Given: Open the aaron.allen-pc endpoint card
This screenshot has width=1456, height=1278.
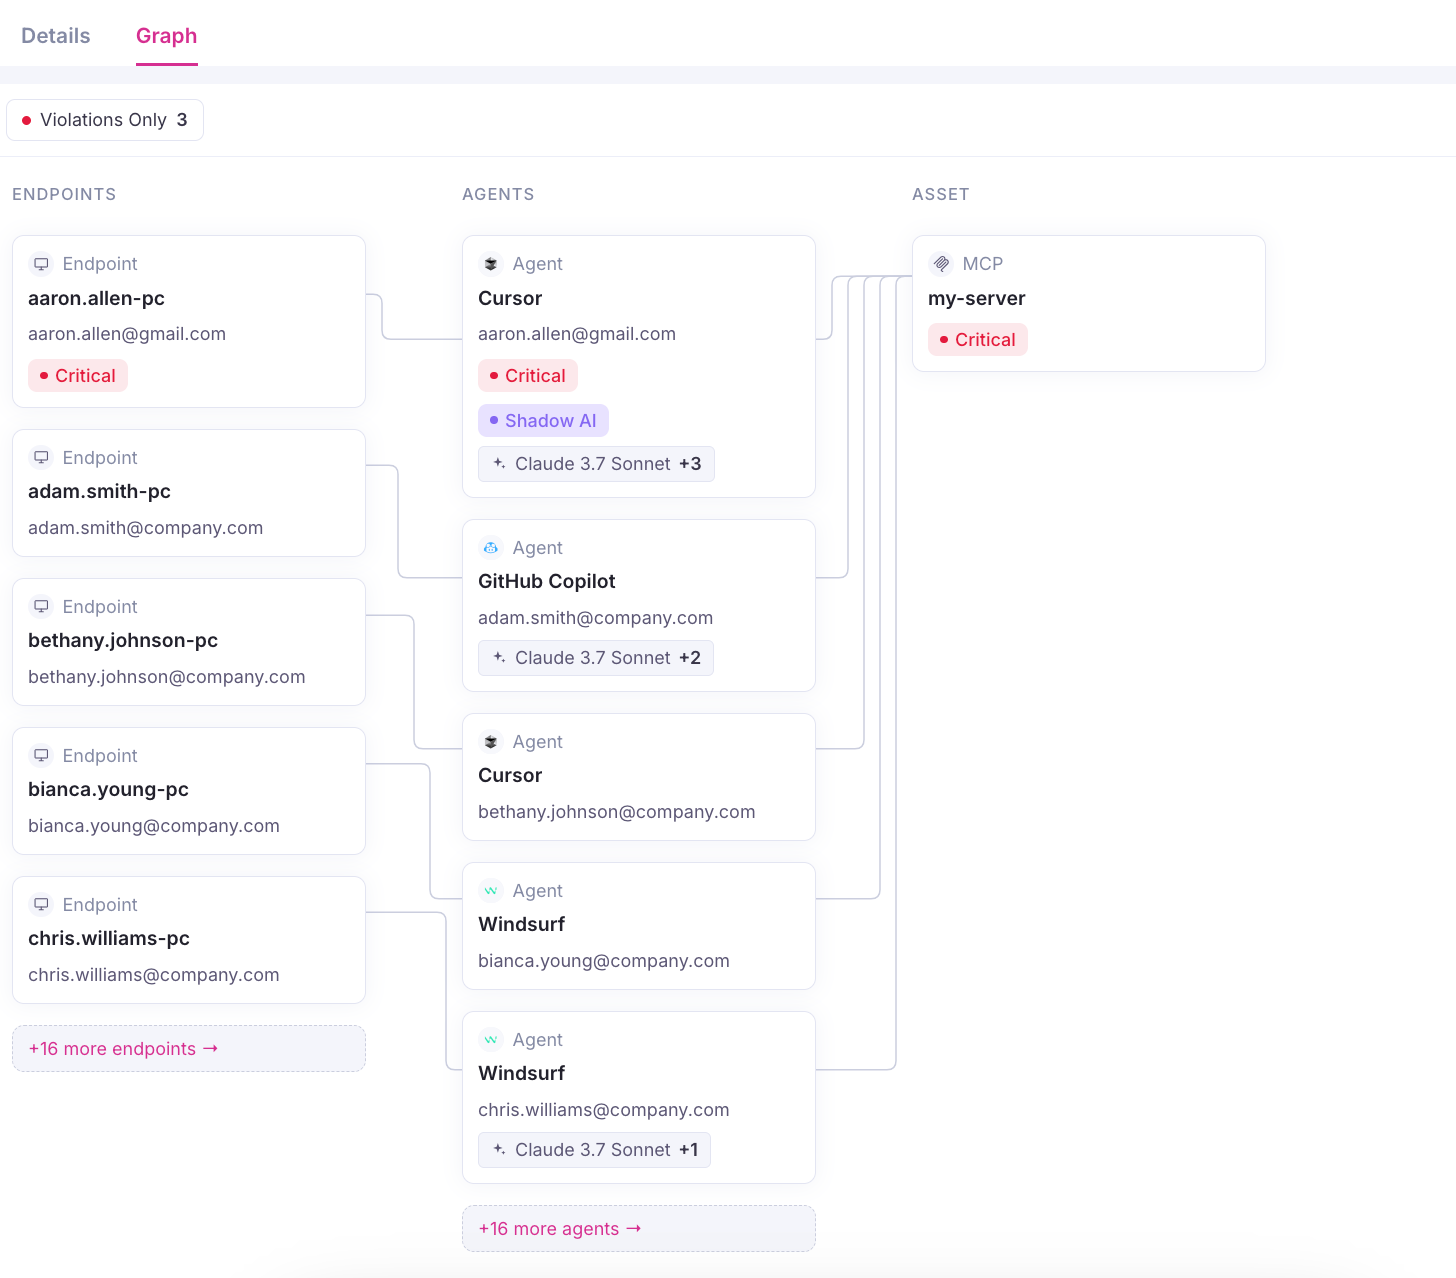Looking at the screenshot, I should pos(189,322).
